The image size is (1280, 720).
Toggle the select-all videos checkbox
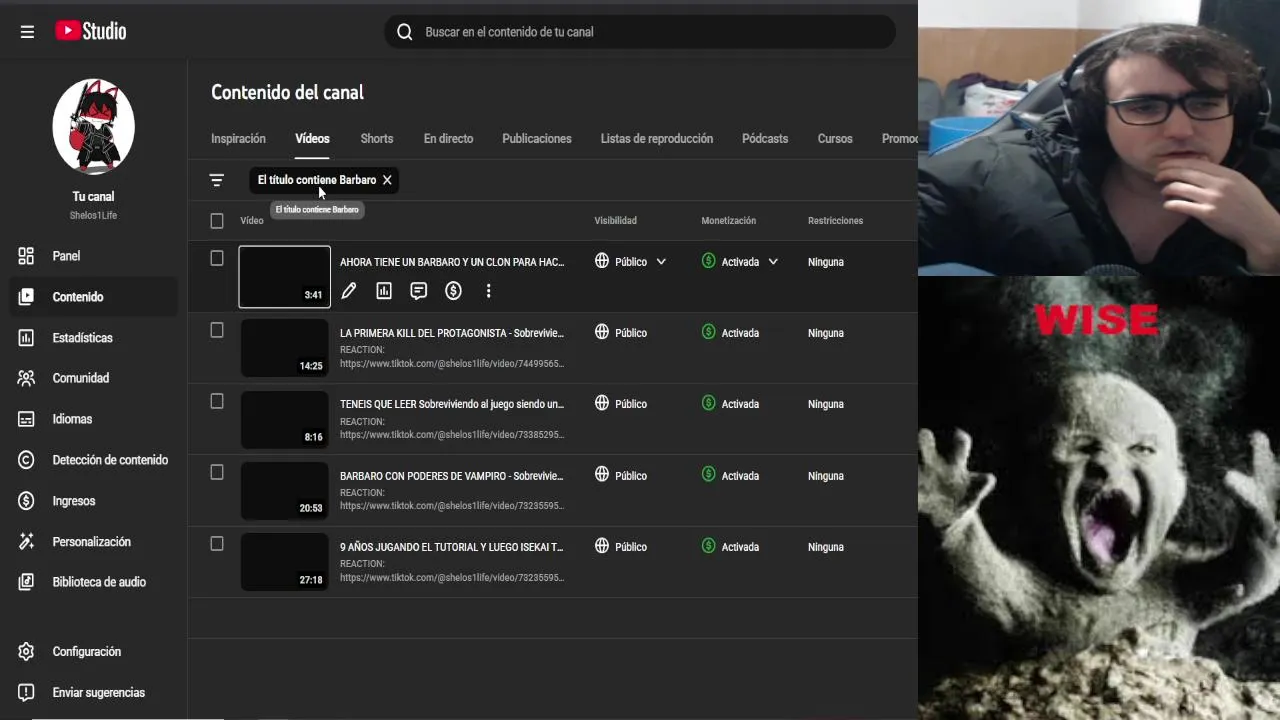pyautogui.click(x=217, y=221)
